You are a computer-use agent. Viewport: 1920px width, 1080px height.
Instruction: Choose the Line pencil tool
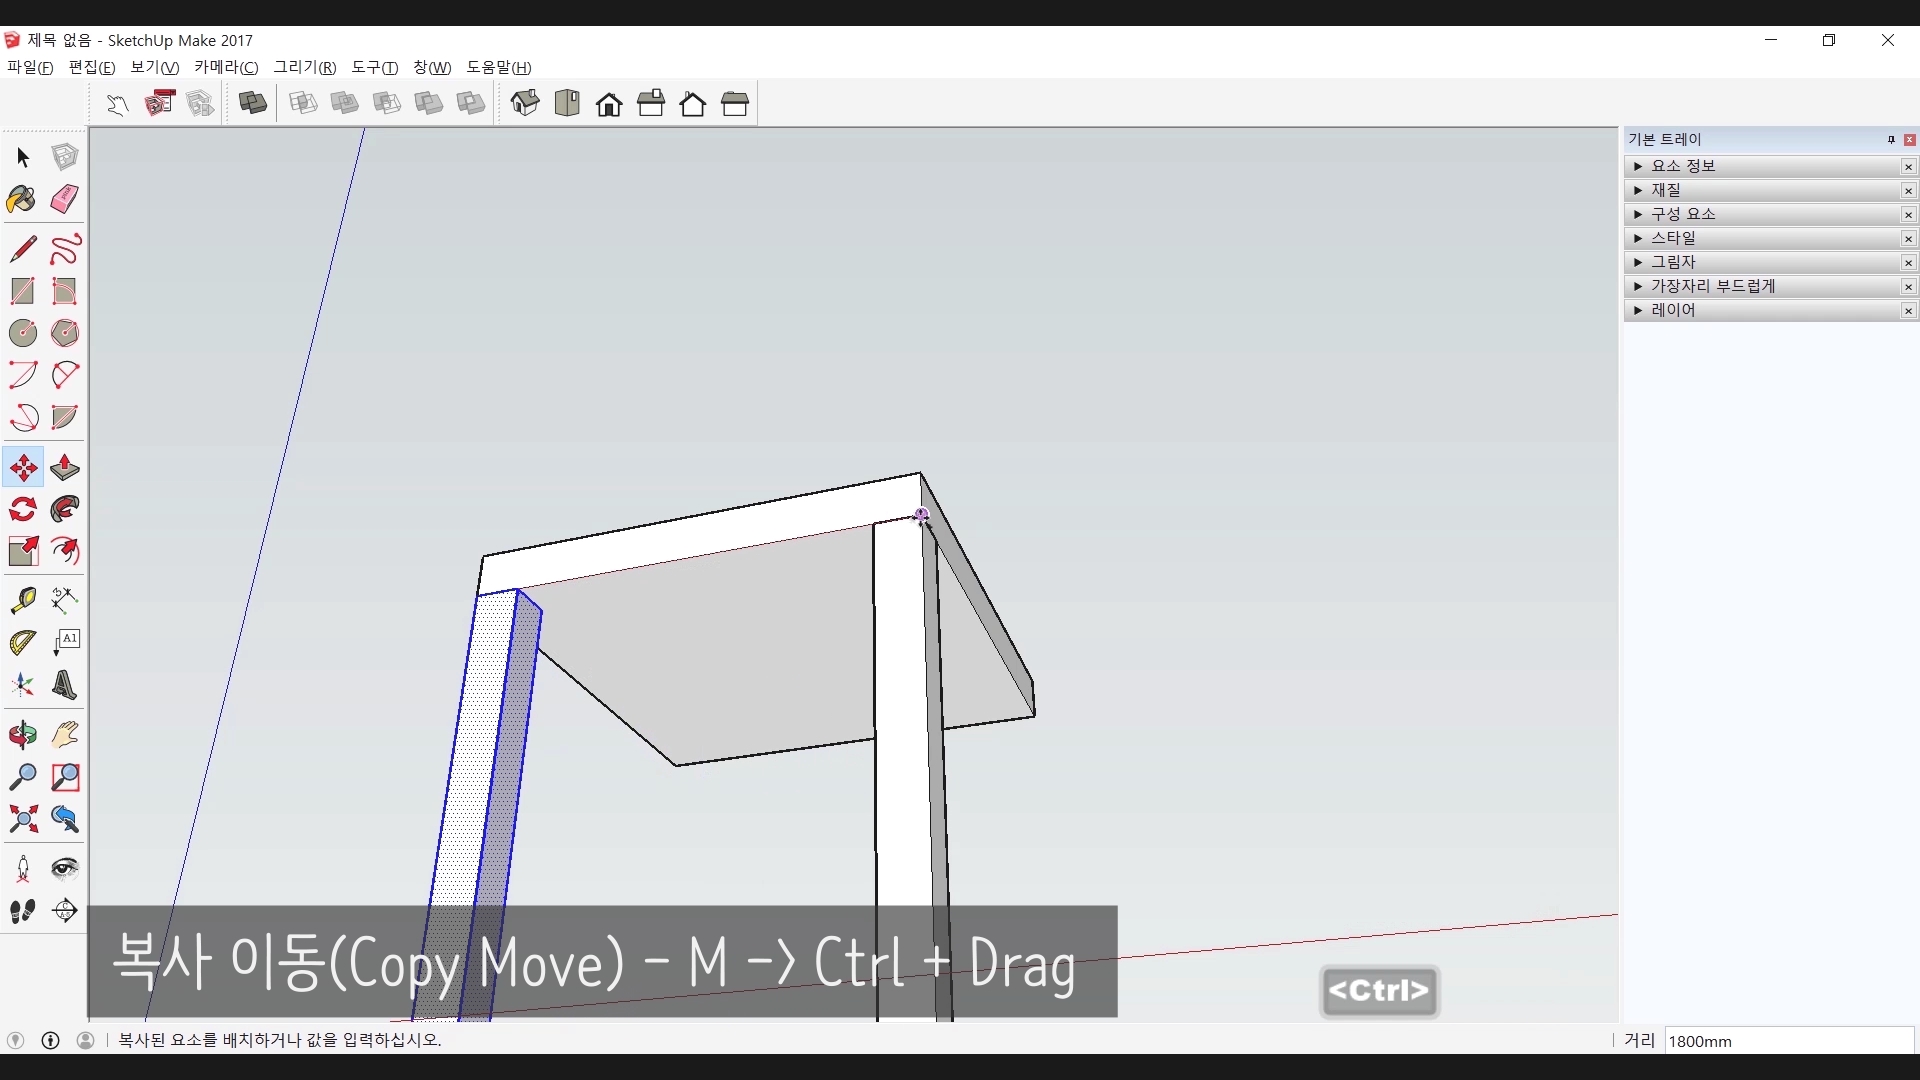click(x=23, y=248)
